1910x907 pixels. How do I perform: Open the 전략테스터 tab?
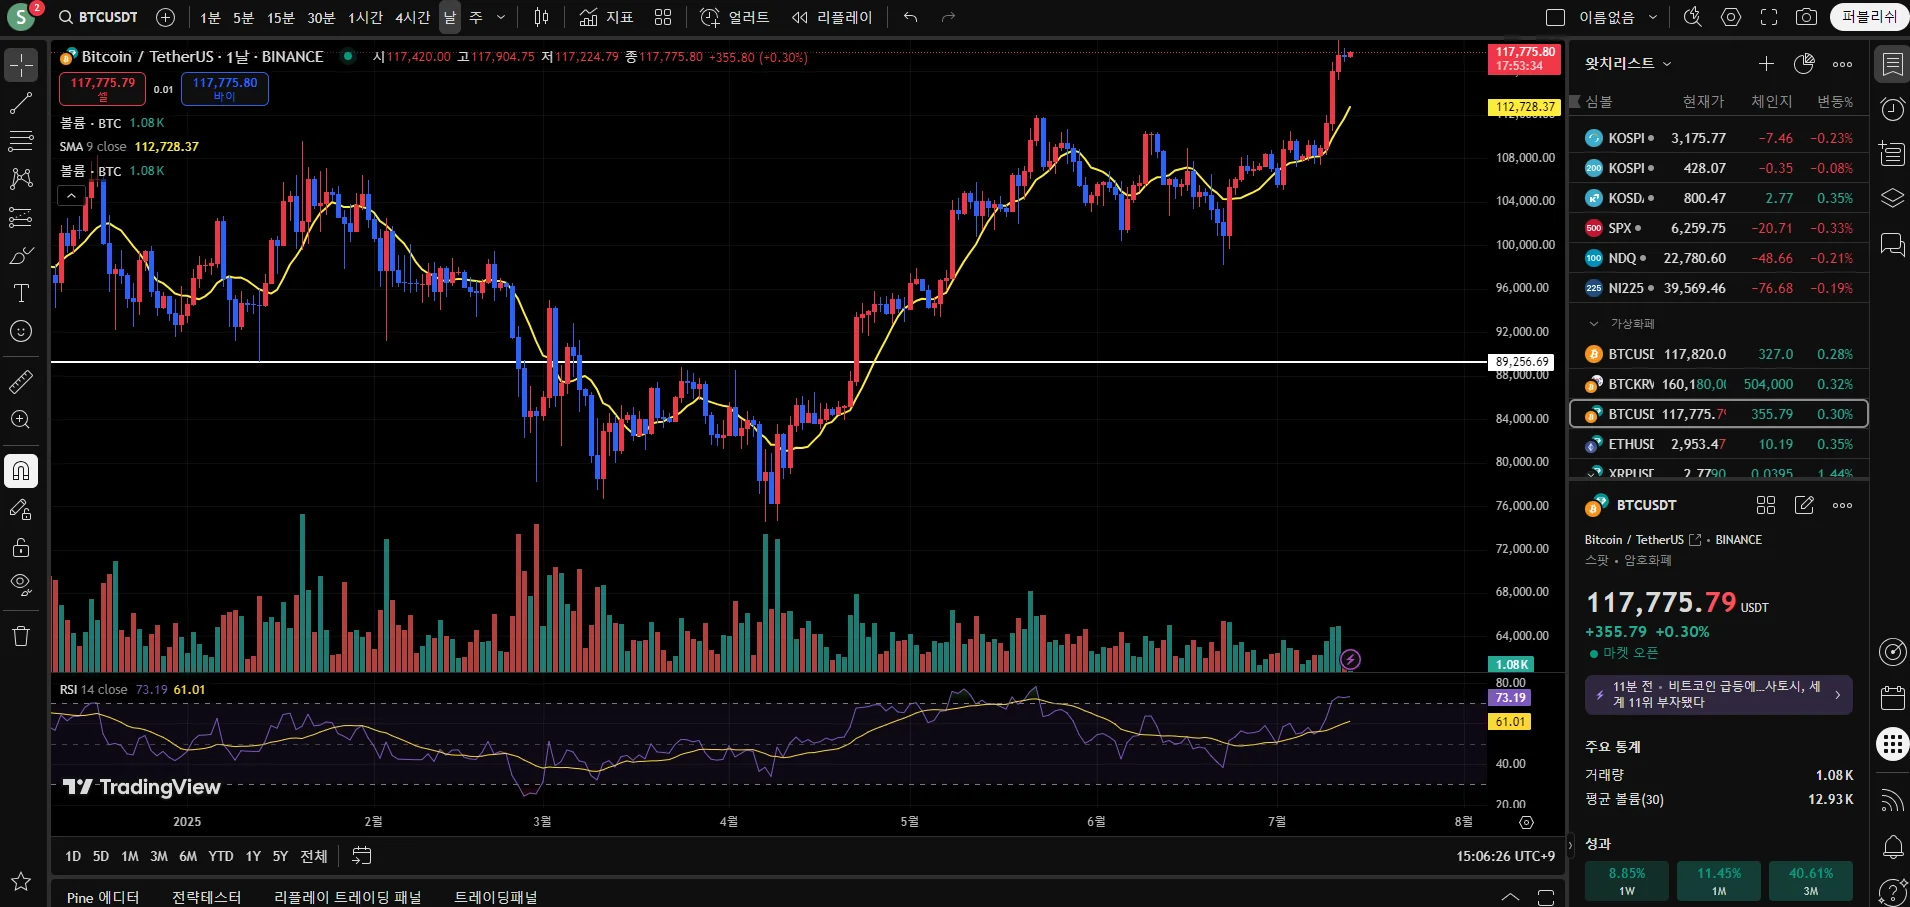tap(207, 897)
